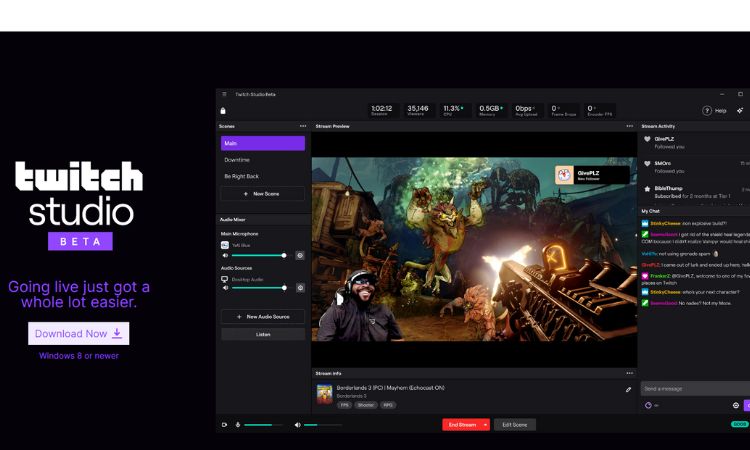Toggle the speaker icon in bottom bar

click(298, 425)
